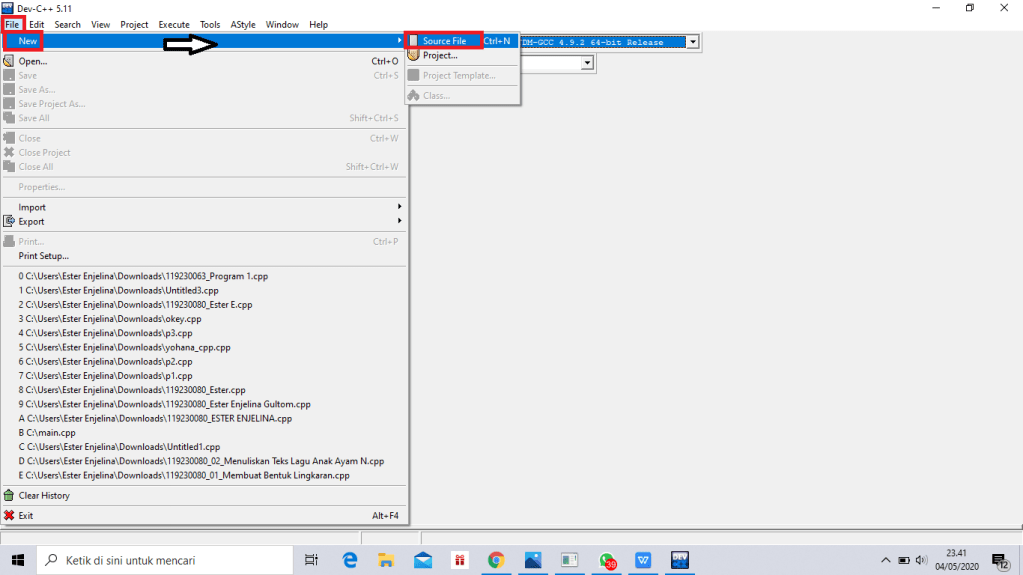Open the dropdown below the compiler selector
Image resolution: width=1023 pixels, height=575 pixels.
pyautogui.click(x=588, y=63)
